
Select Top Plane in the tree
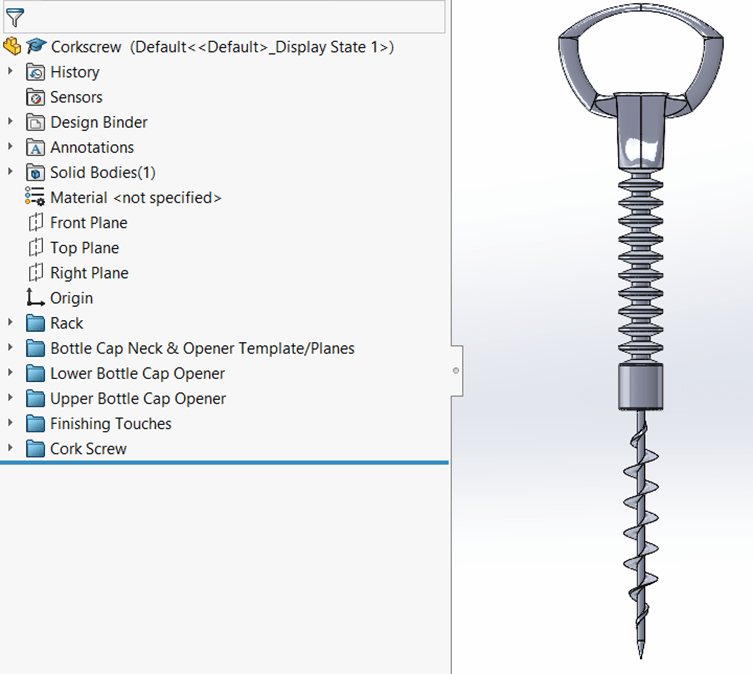[x=84, y=248]
